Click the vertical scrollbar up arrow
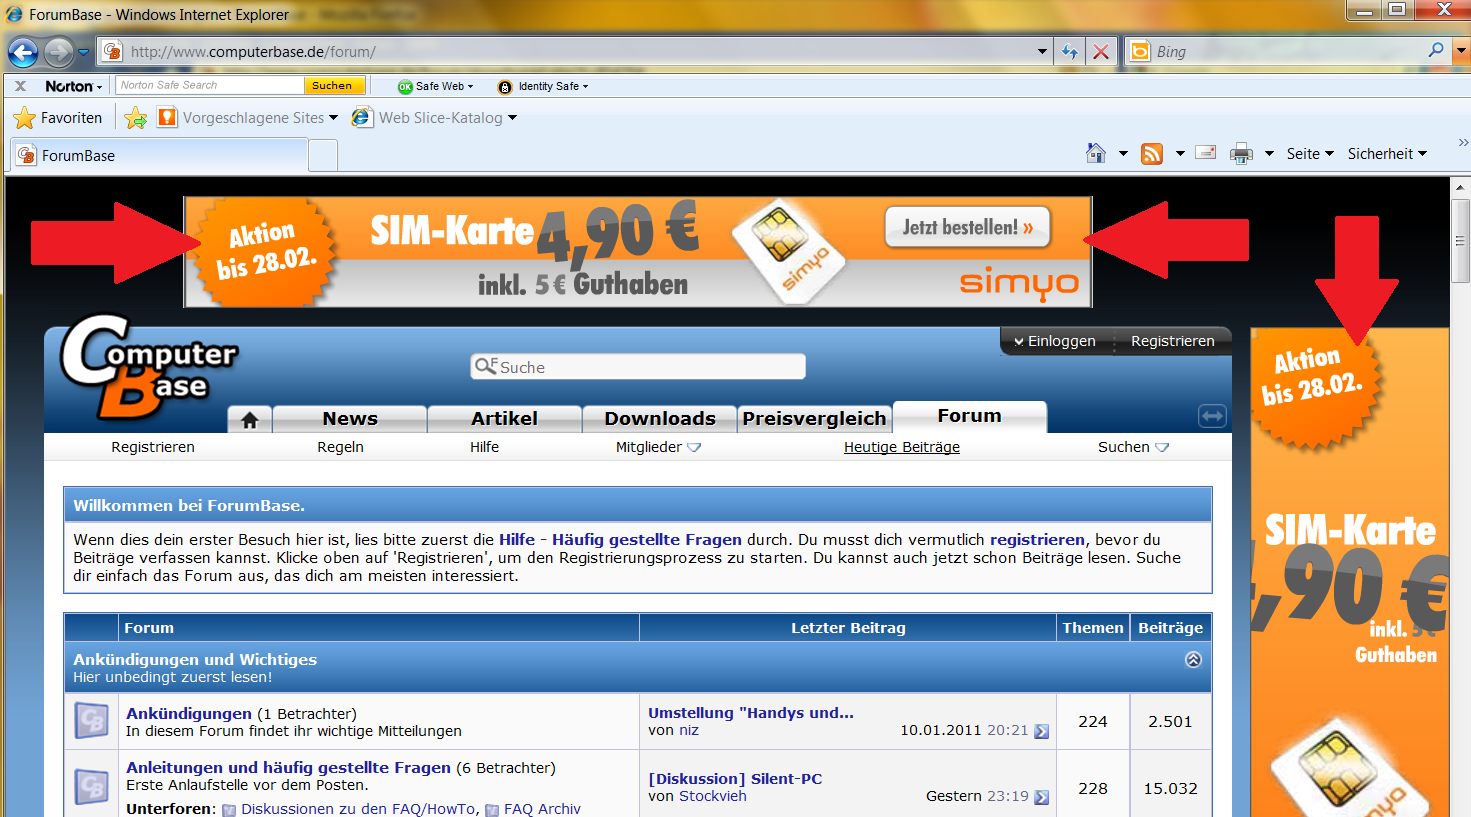The width and height of the screenshot is (1471, 817). click(1460, 187)
